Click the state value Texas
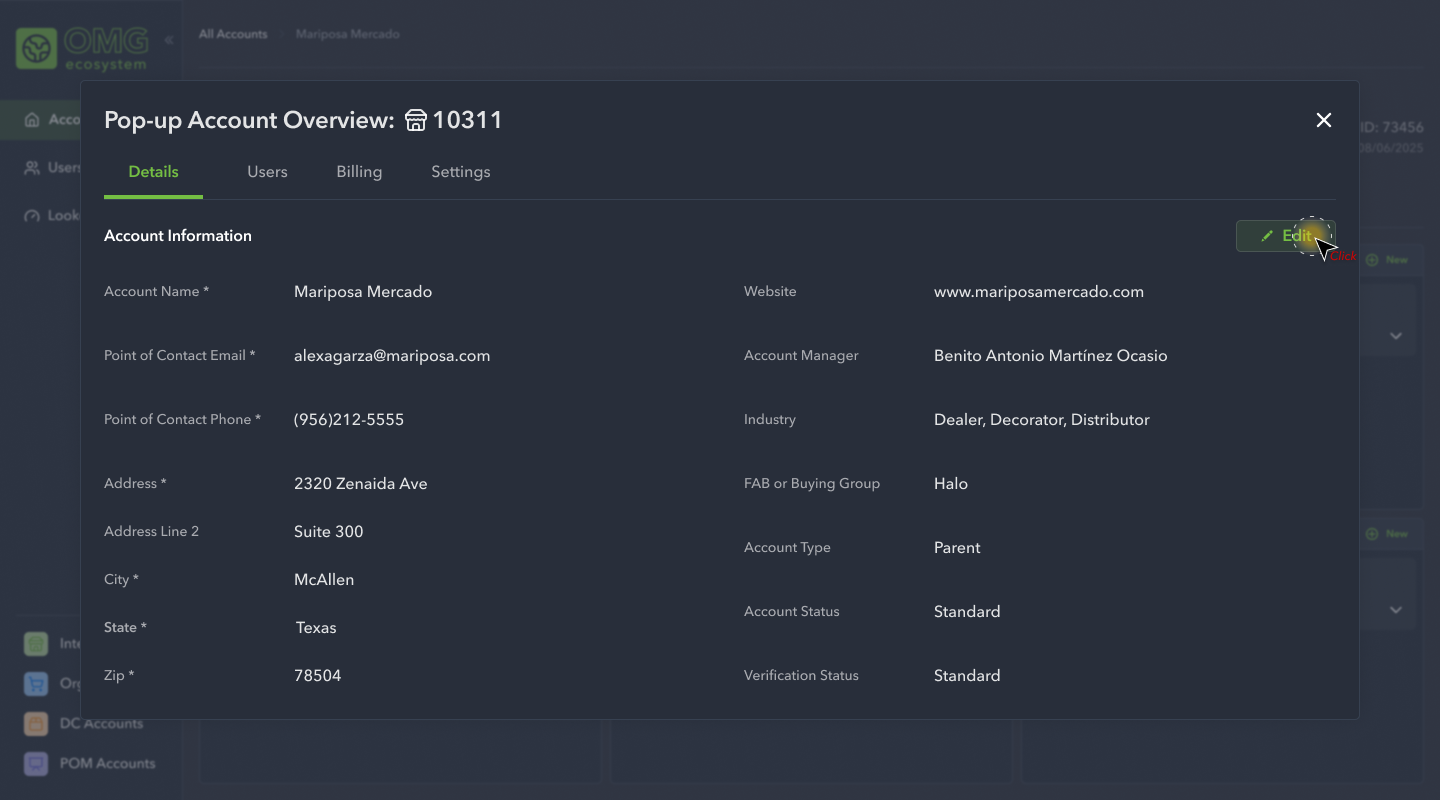This screenshot has width=1440, height=800. click(x=316, y=628)
